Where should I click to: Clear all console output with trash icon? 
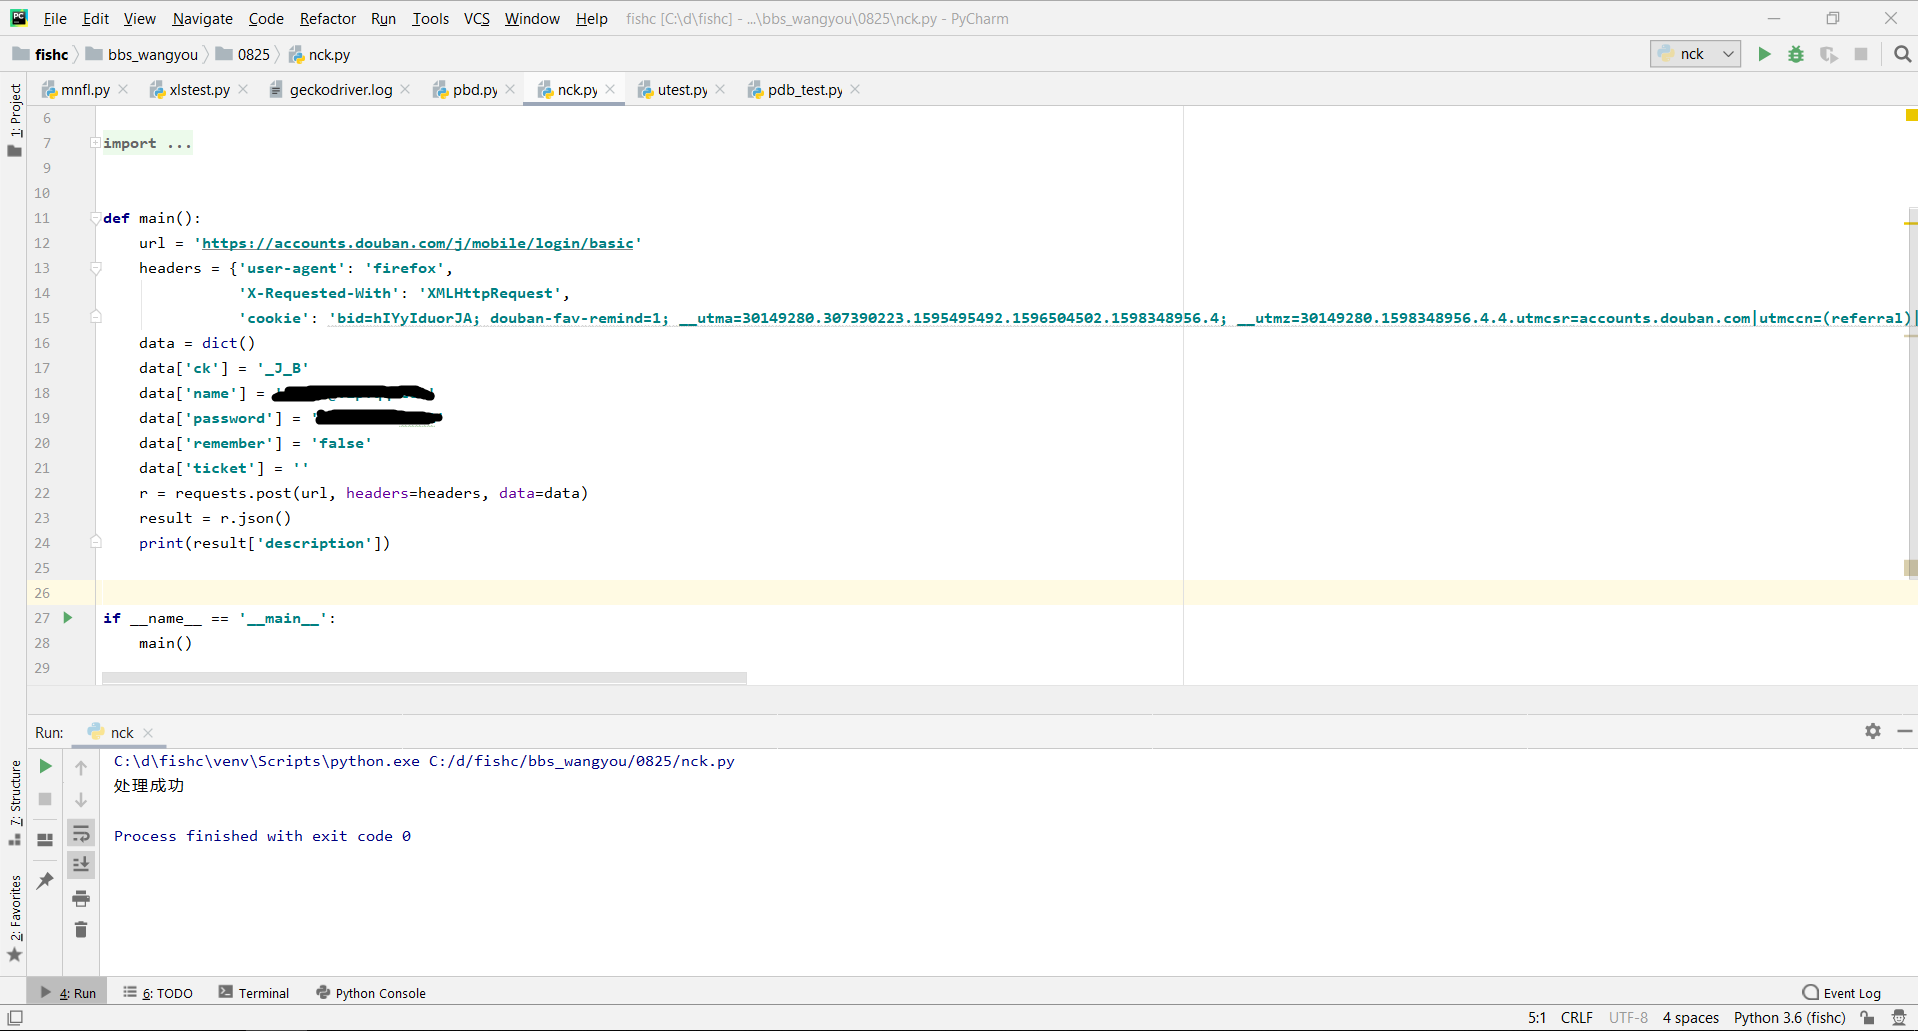click(x=81, y=930)
